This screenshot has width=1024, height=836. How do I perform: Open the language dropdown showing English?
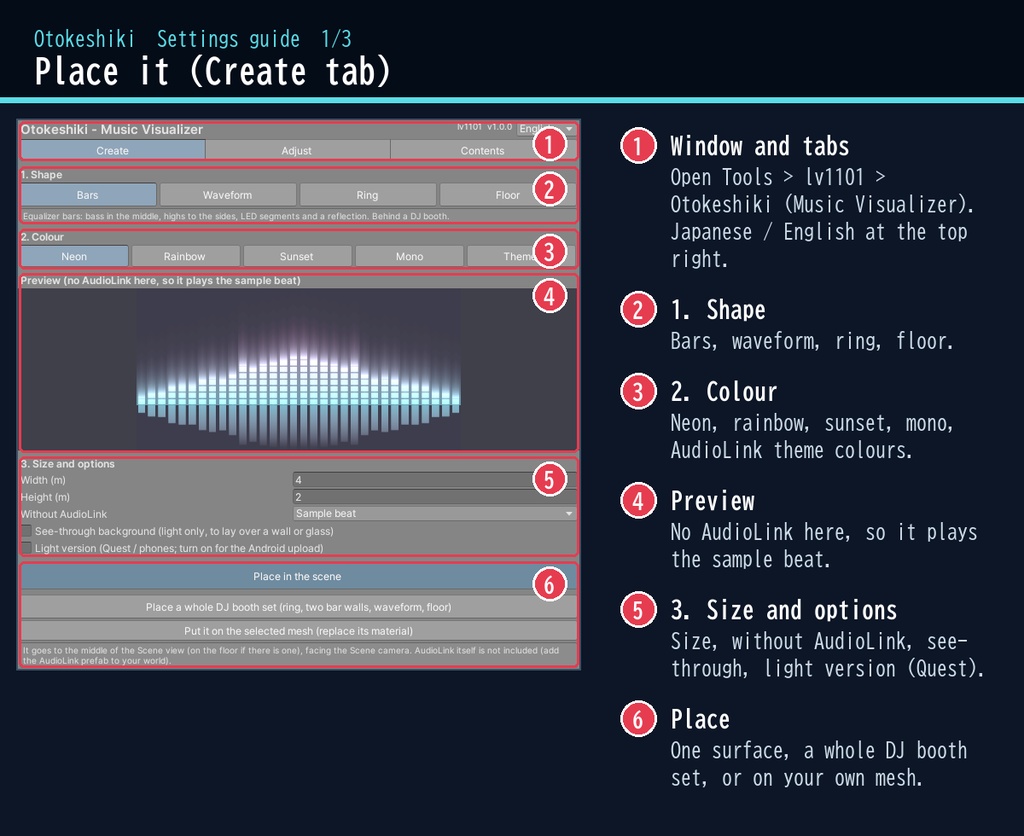(x=546, y=129)
